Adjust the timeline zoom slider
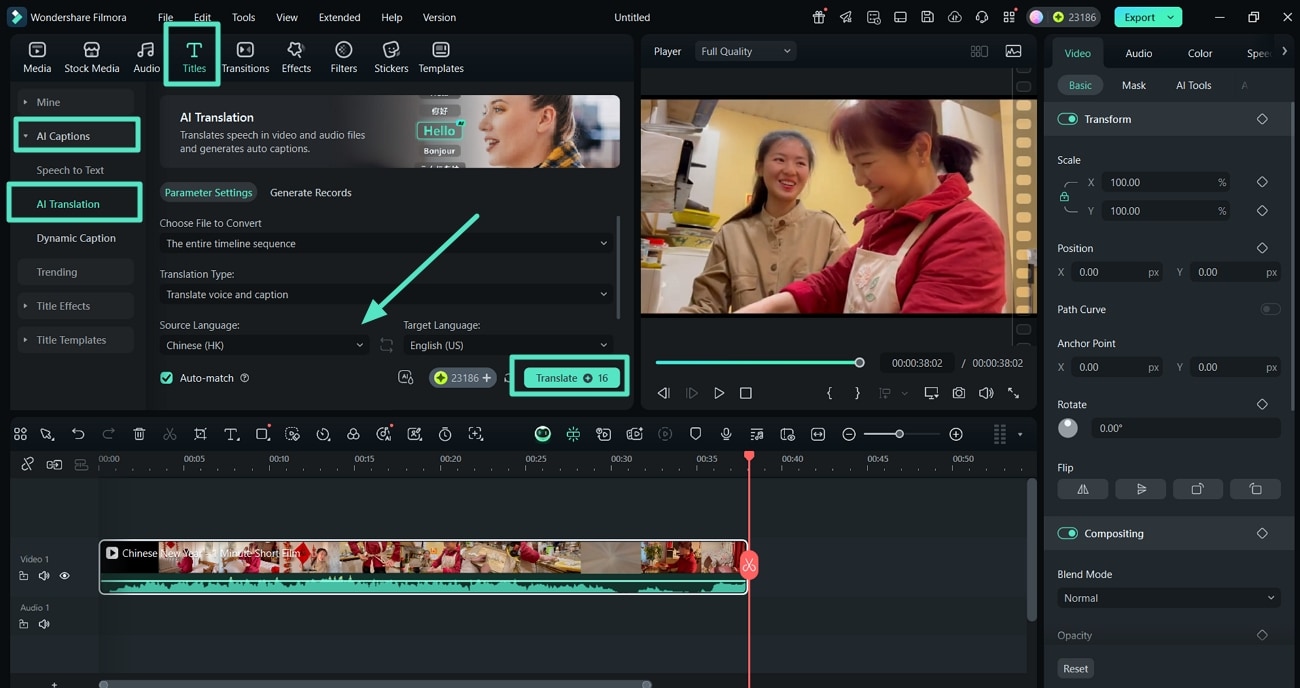Image resolution: width=1300 pixels, height=688 pixels. click(x=899, y=434)
